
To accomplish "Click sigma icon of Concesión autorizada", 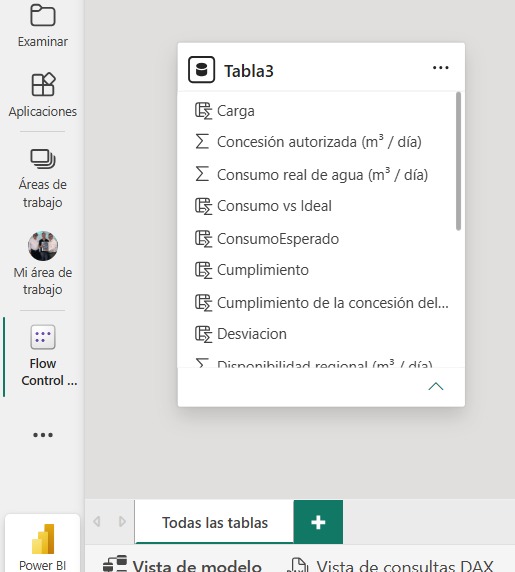I will pyautogui.click(x=202, y=142).
